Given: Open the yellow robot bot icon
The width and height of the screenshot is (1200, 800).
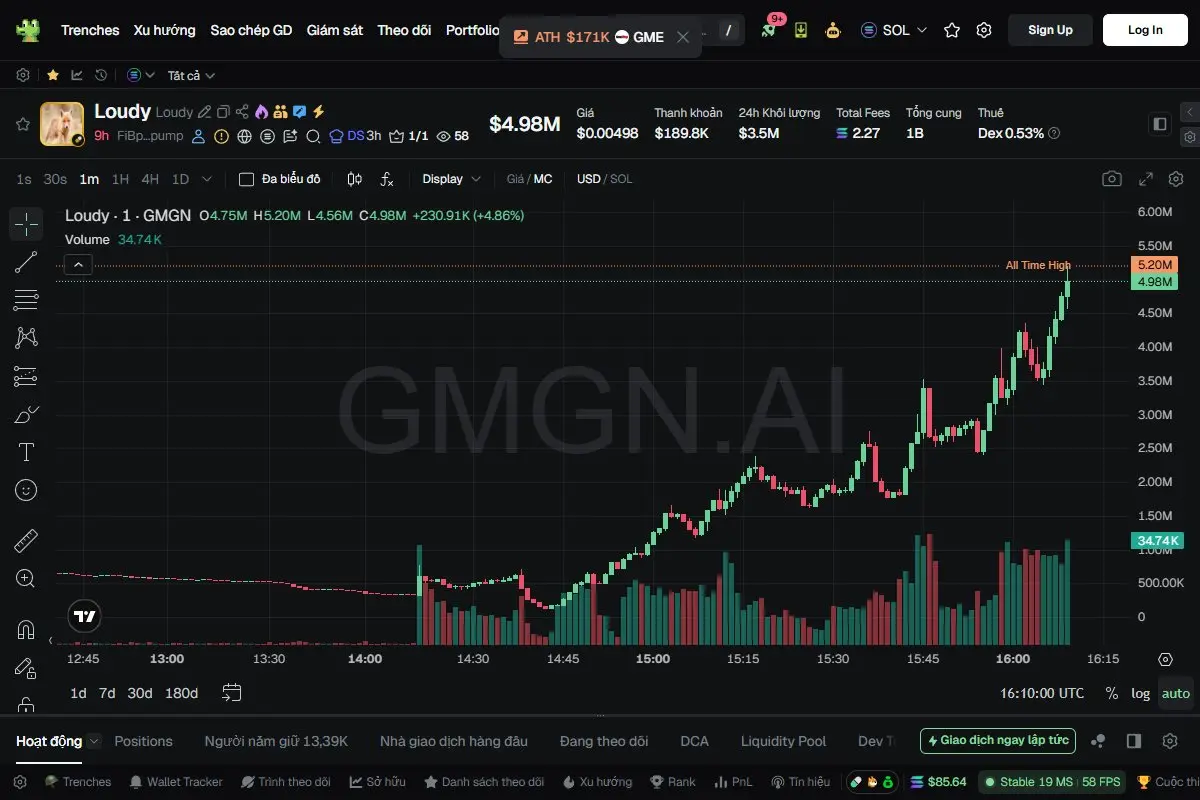Looking at the screenshot, I should tap(833, 30).
